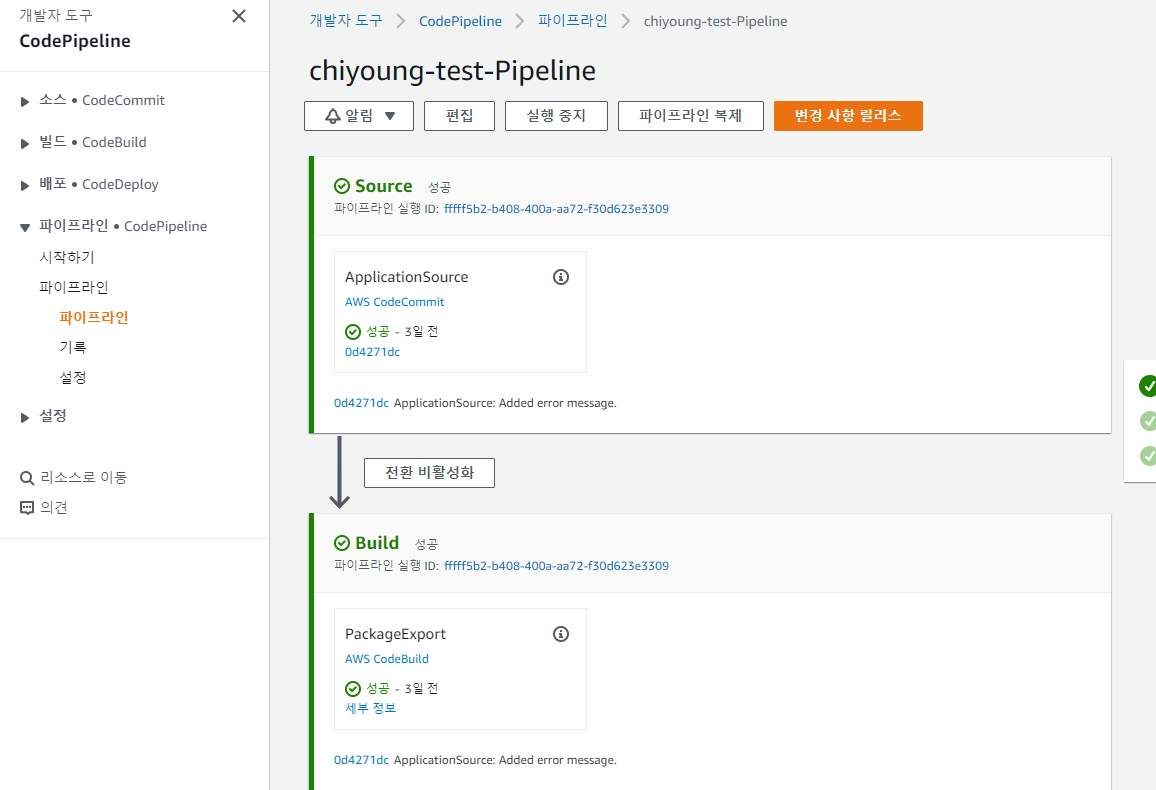Expand the 소스 CodeCommit section
The height and width of the screenshot is (790, 1156).
coord(25,101)
